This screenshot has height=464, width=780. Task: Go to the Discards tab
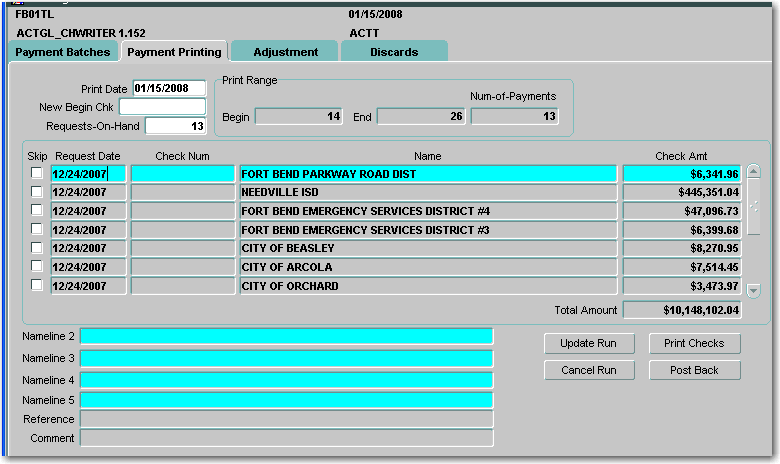pyautogui.click(x=394, y=52)
